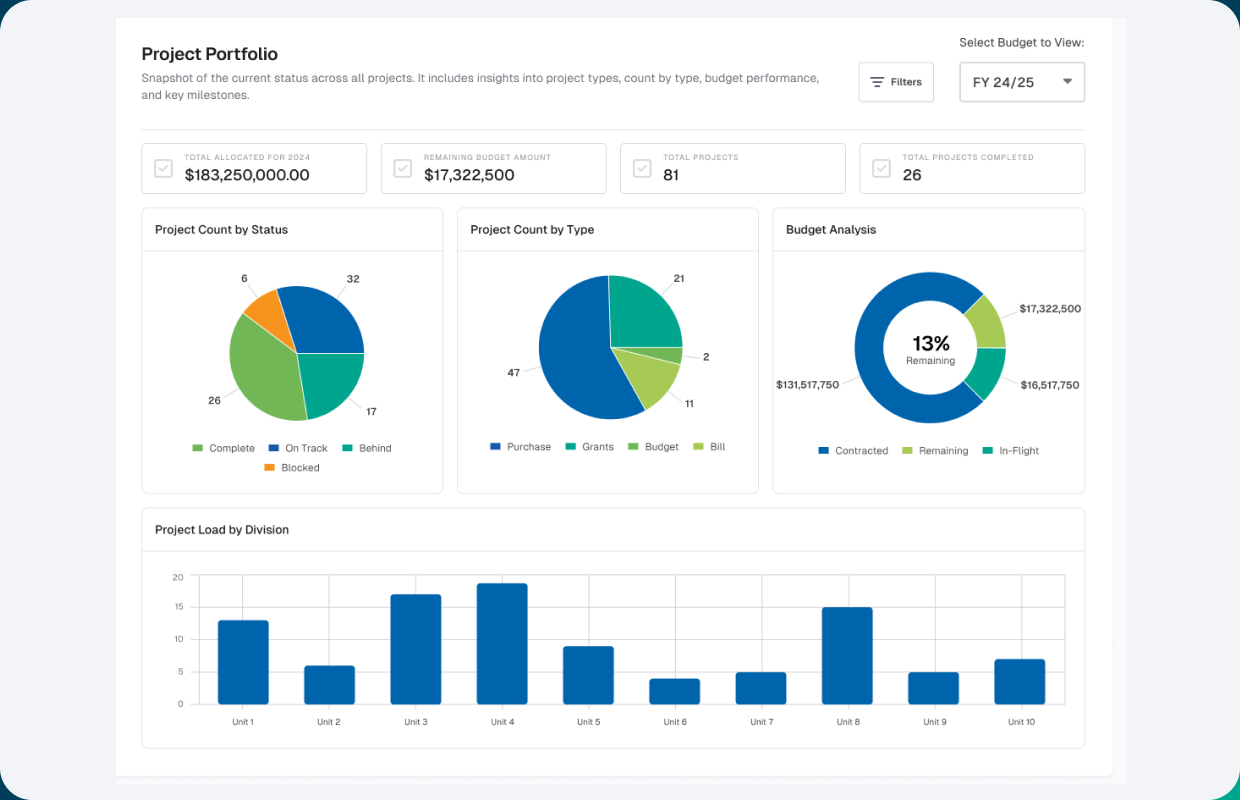Check the Total Allocated for 2024 checkbox

(163, 168)
